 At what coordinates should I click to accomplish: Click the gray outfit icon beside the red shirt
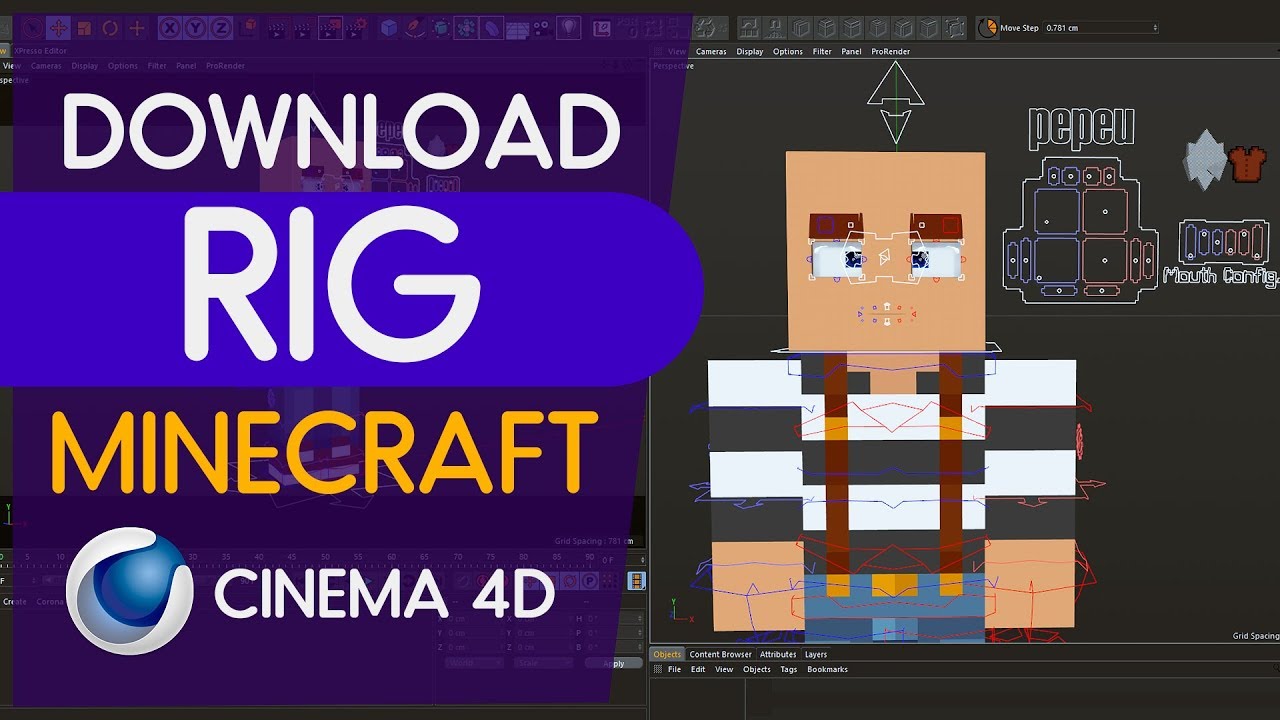click(1204, 160)
